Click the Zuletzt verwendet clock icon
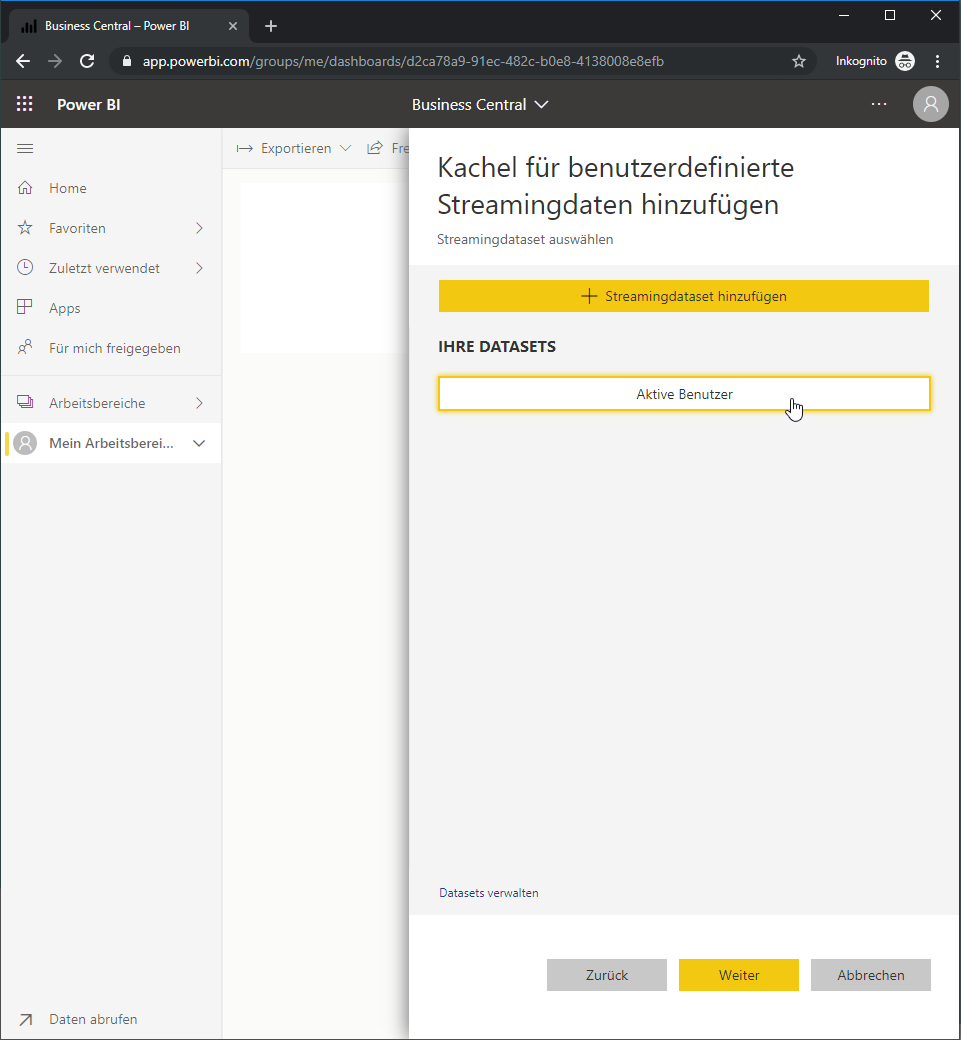Screen dimensions: 961x1040 25,268
